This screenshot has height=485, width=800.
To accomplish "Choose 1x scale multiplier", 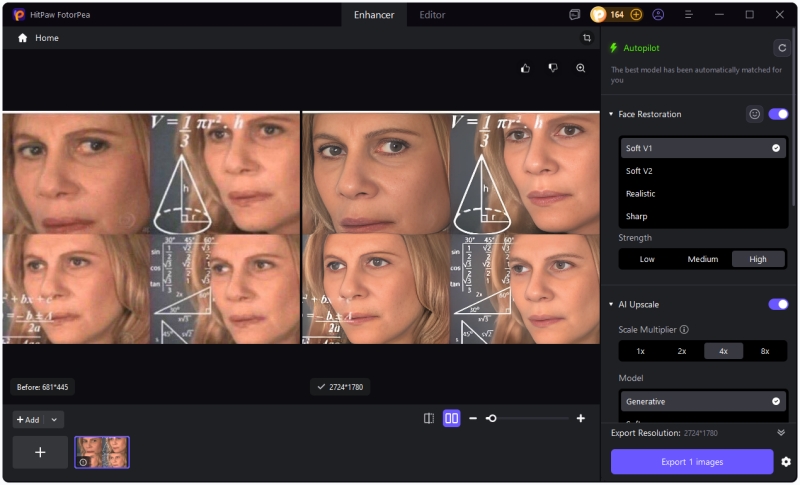I will [640, 351].
